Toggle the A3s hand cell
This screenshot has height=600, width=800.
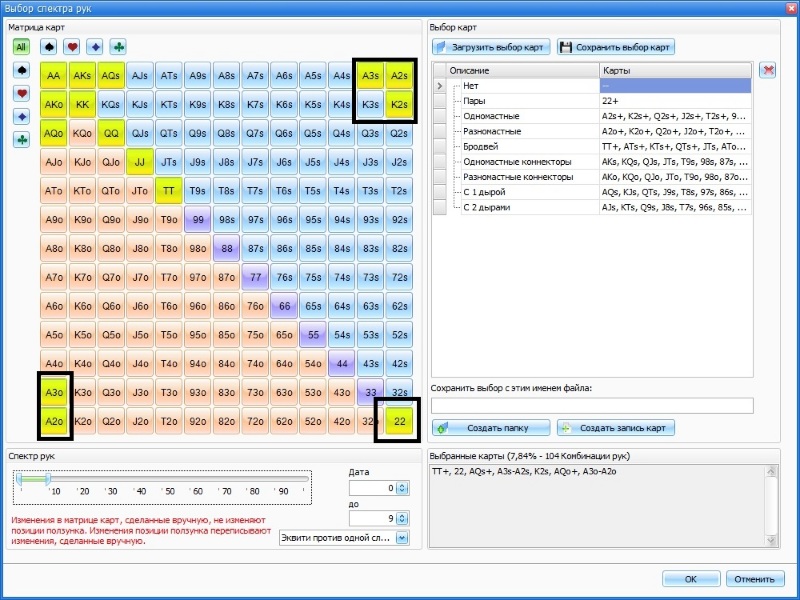click(370, 76)
